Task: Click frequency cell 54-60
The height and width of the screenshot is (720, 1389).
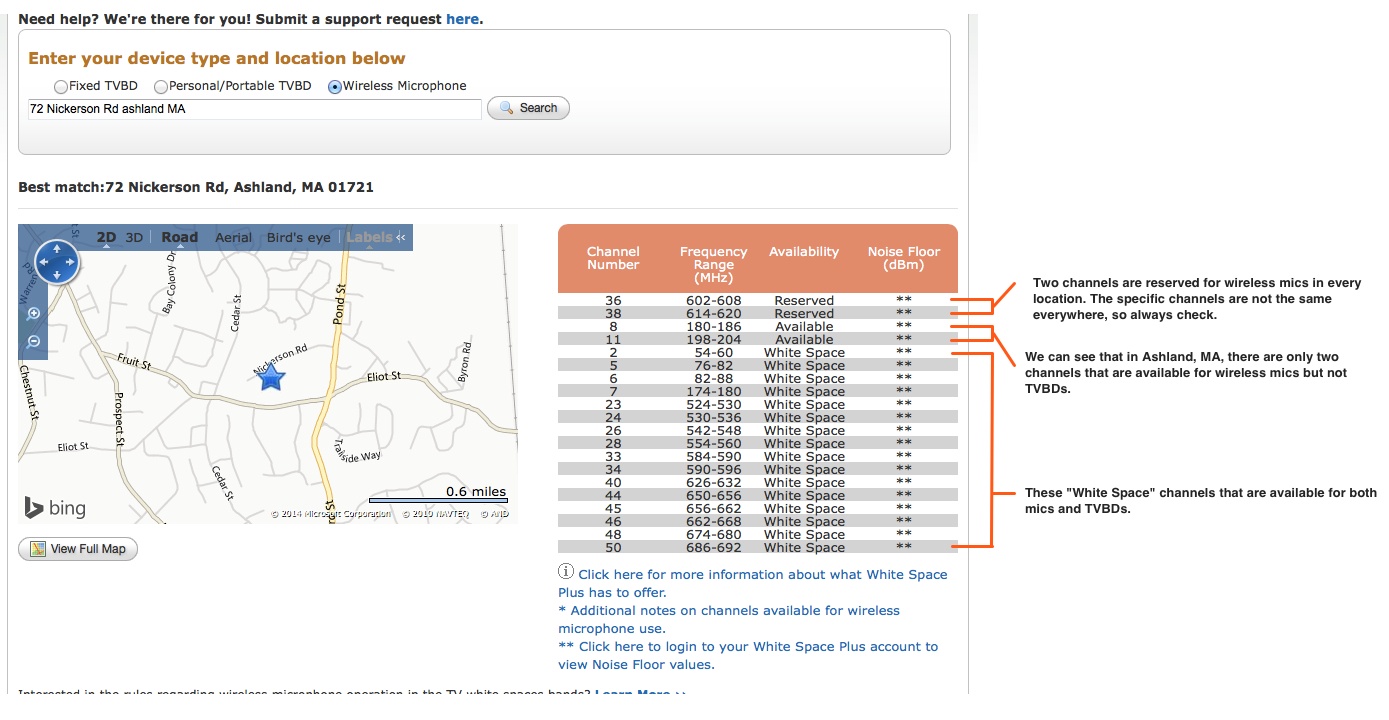Action: (713, 352)
